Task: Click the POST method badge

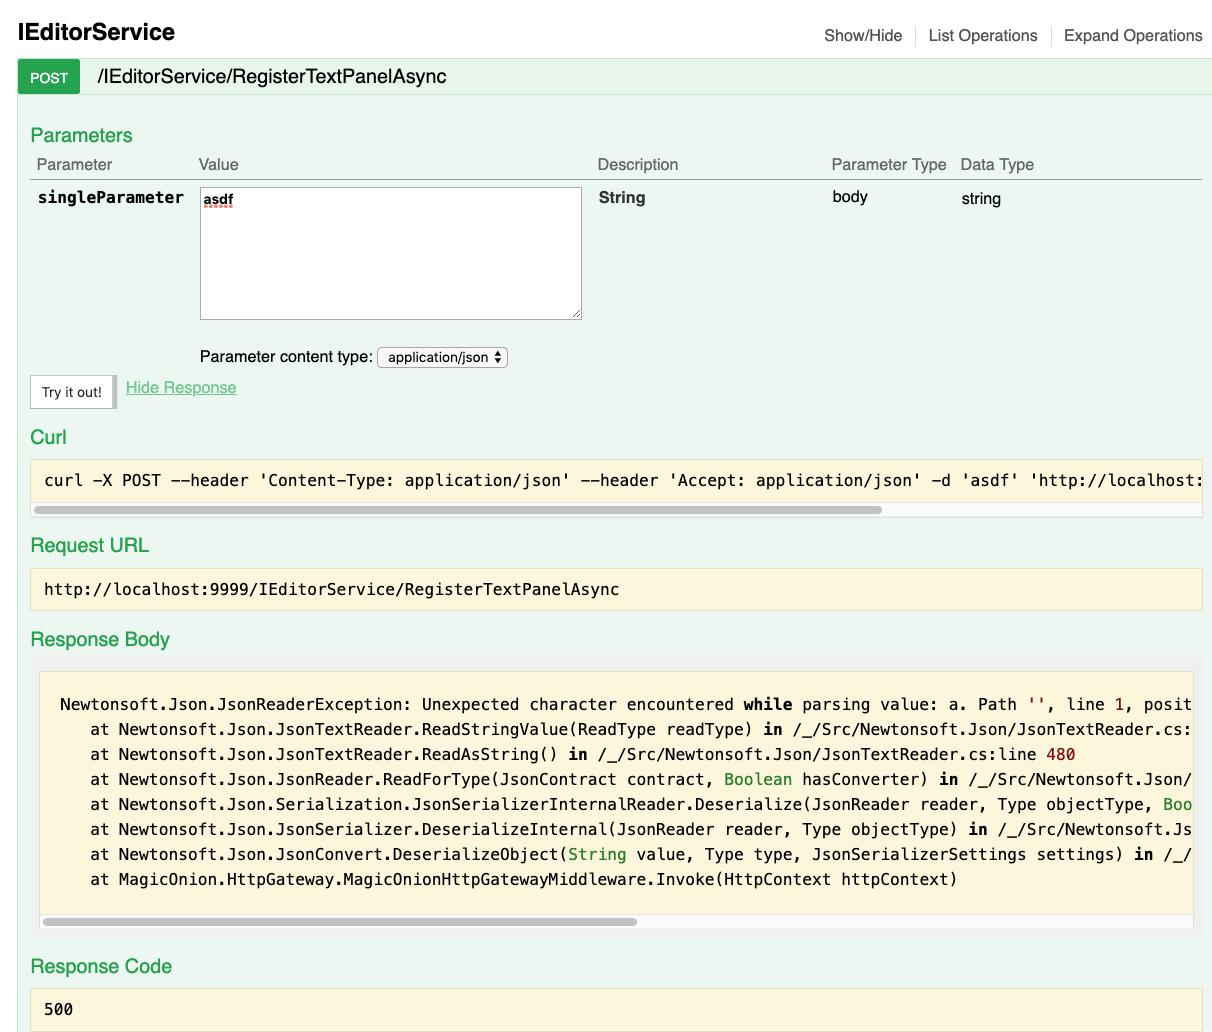Action: pos(48,76)
